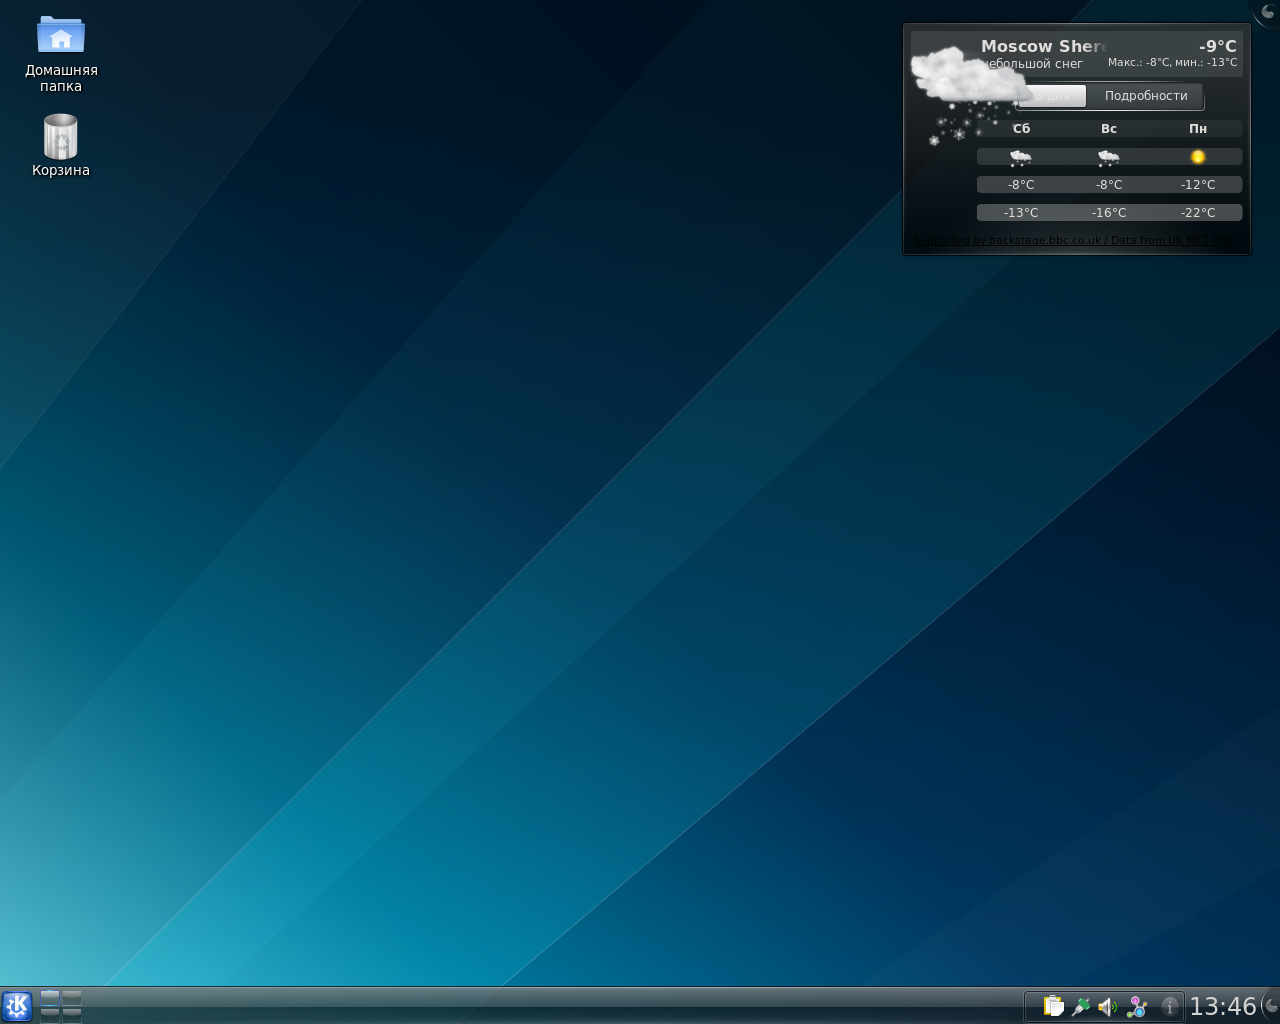Viewport: 1280px width, 1024px height.
Task: Open the notifications info tray icon
Action: pos(1169,1006)
